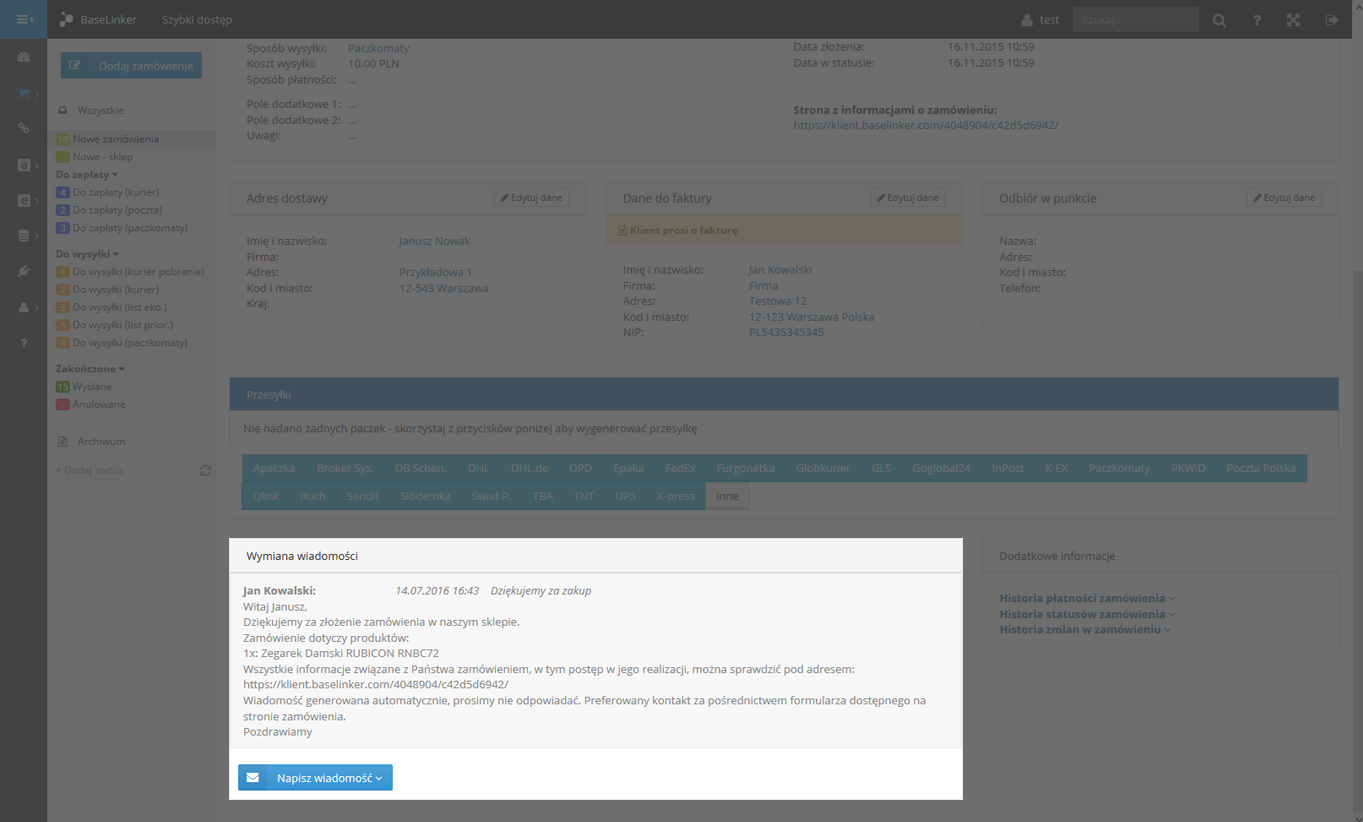Expand Historia płatności zamówienia
The image size is (1363, 822).
click(1086, 598)
